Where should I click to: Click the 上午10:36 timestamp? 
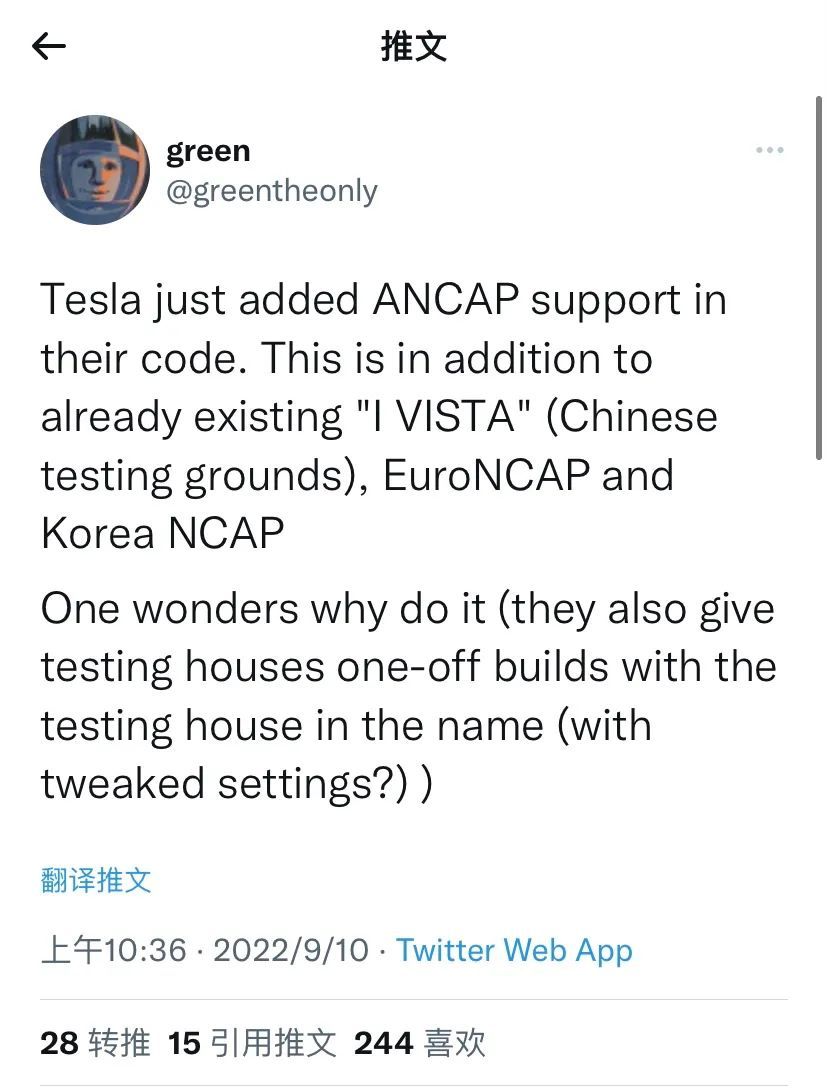click(x=114, y=950)
